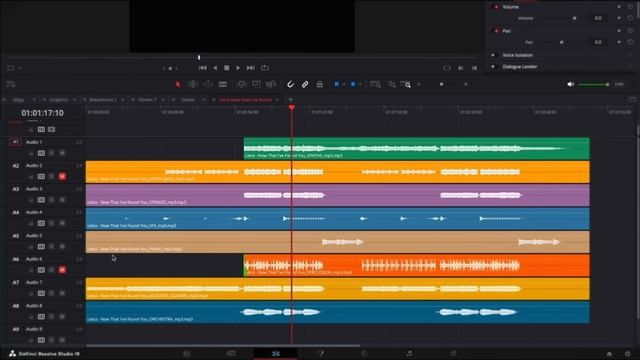This screenshot has width=640, height=360.
Task: Stop playback in the viewer
Action: point(227,68)
